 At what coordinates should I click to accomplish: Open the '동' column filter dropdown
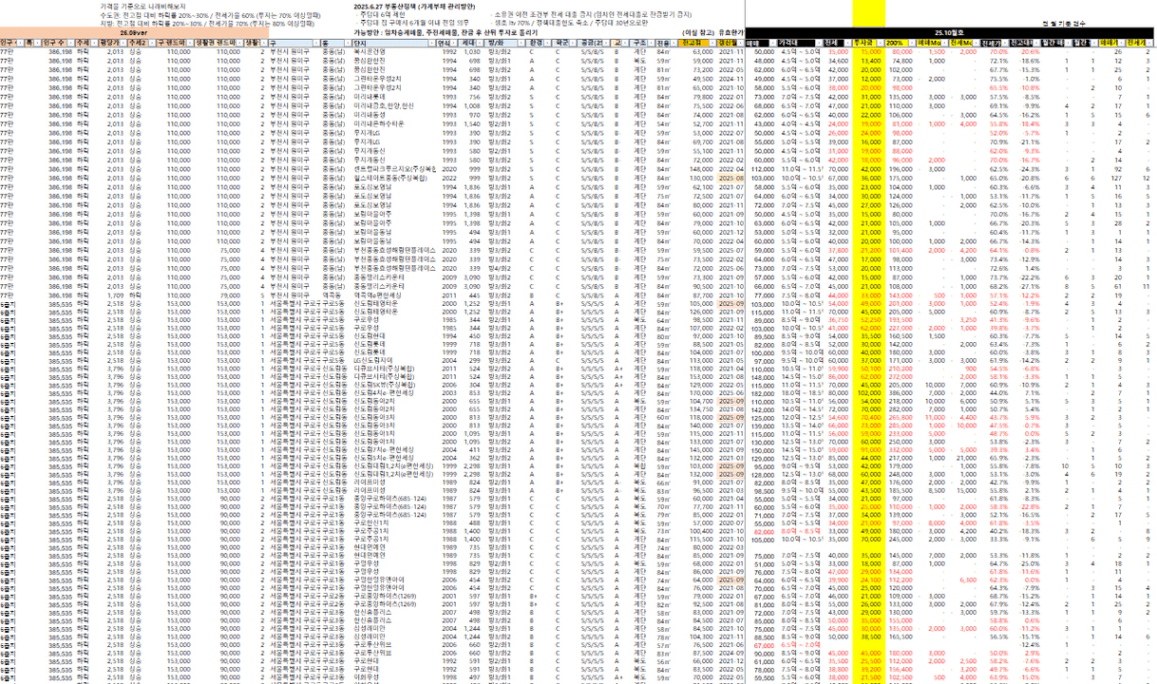click(x=348, y=43)
